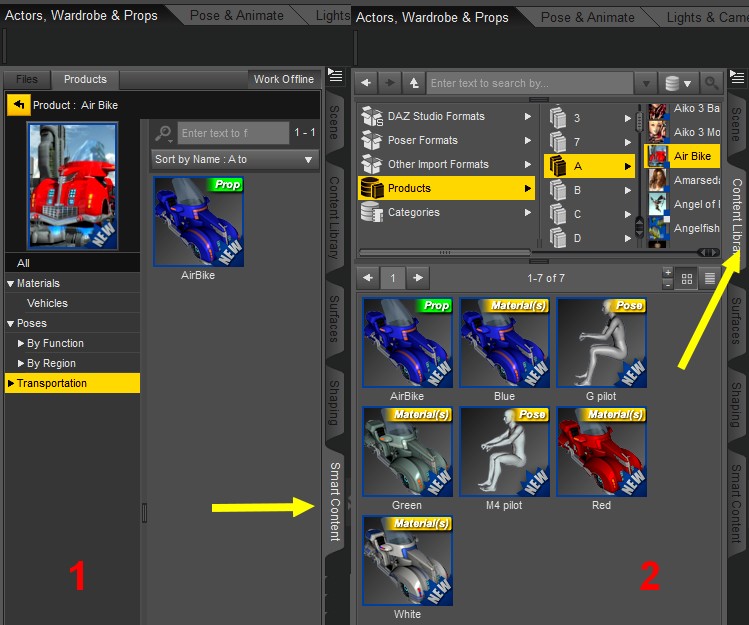Open Pose & Animate tab in Smart Content window
The height and width of the screenshot is (625, 749).
[236, 15]
